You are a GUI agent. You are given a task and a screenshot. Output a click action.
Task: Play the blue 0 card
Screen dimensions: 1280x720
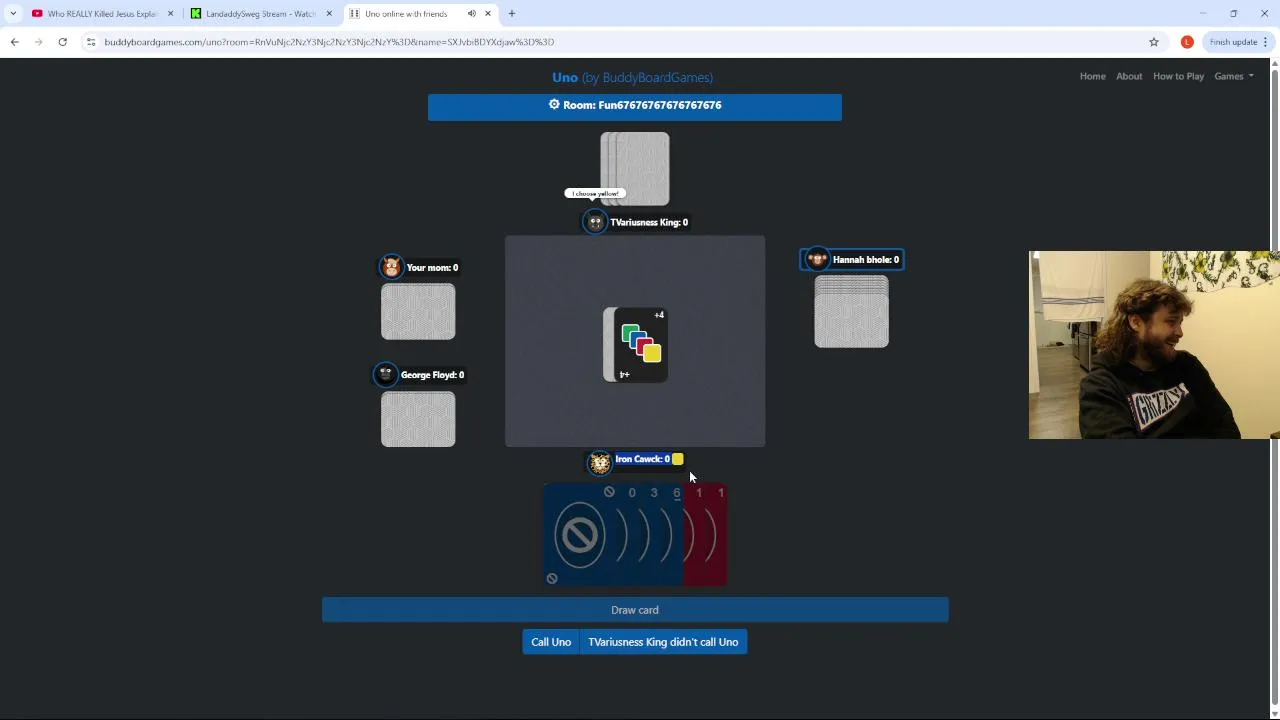[631, 535]
